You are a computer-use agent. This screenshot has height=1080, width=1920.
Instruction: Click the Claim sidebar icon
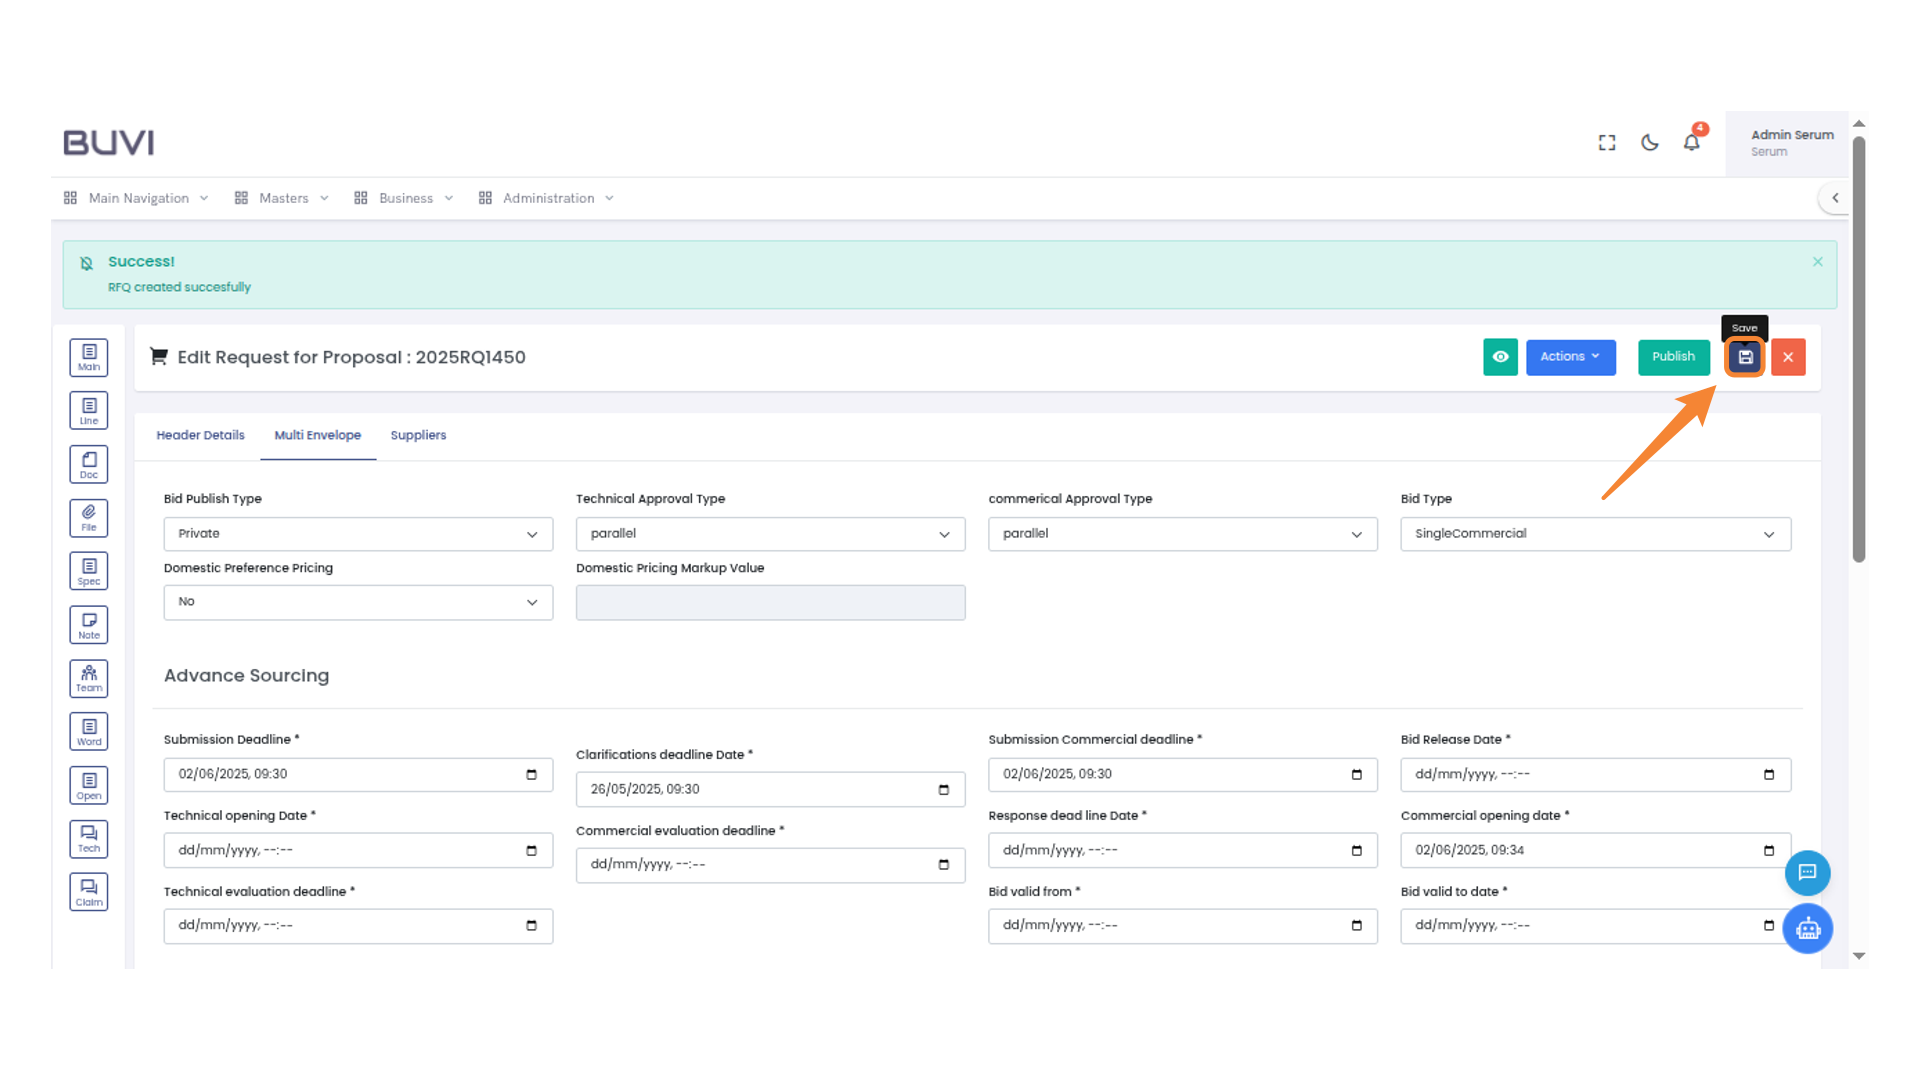pos(89,892)
